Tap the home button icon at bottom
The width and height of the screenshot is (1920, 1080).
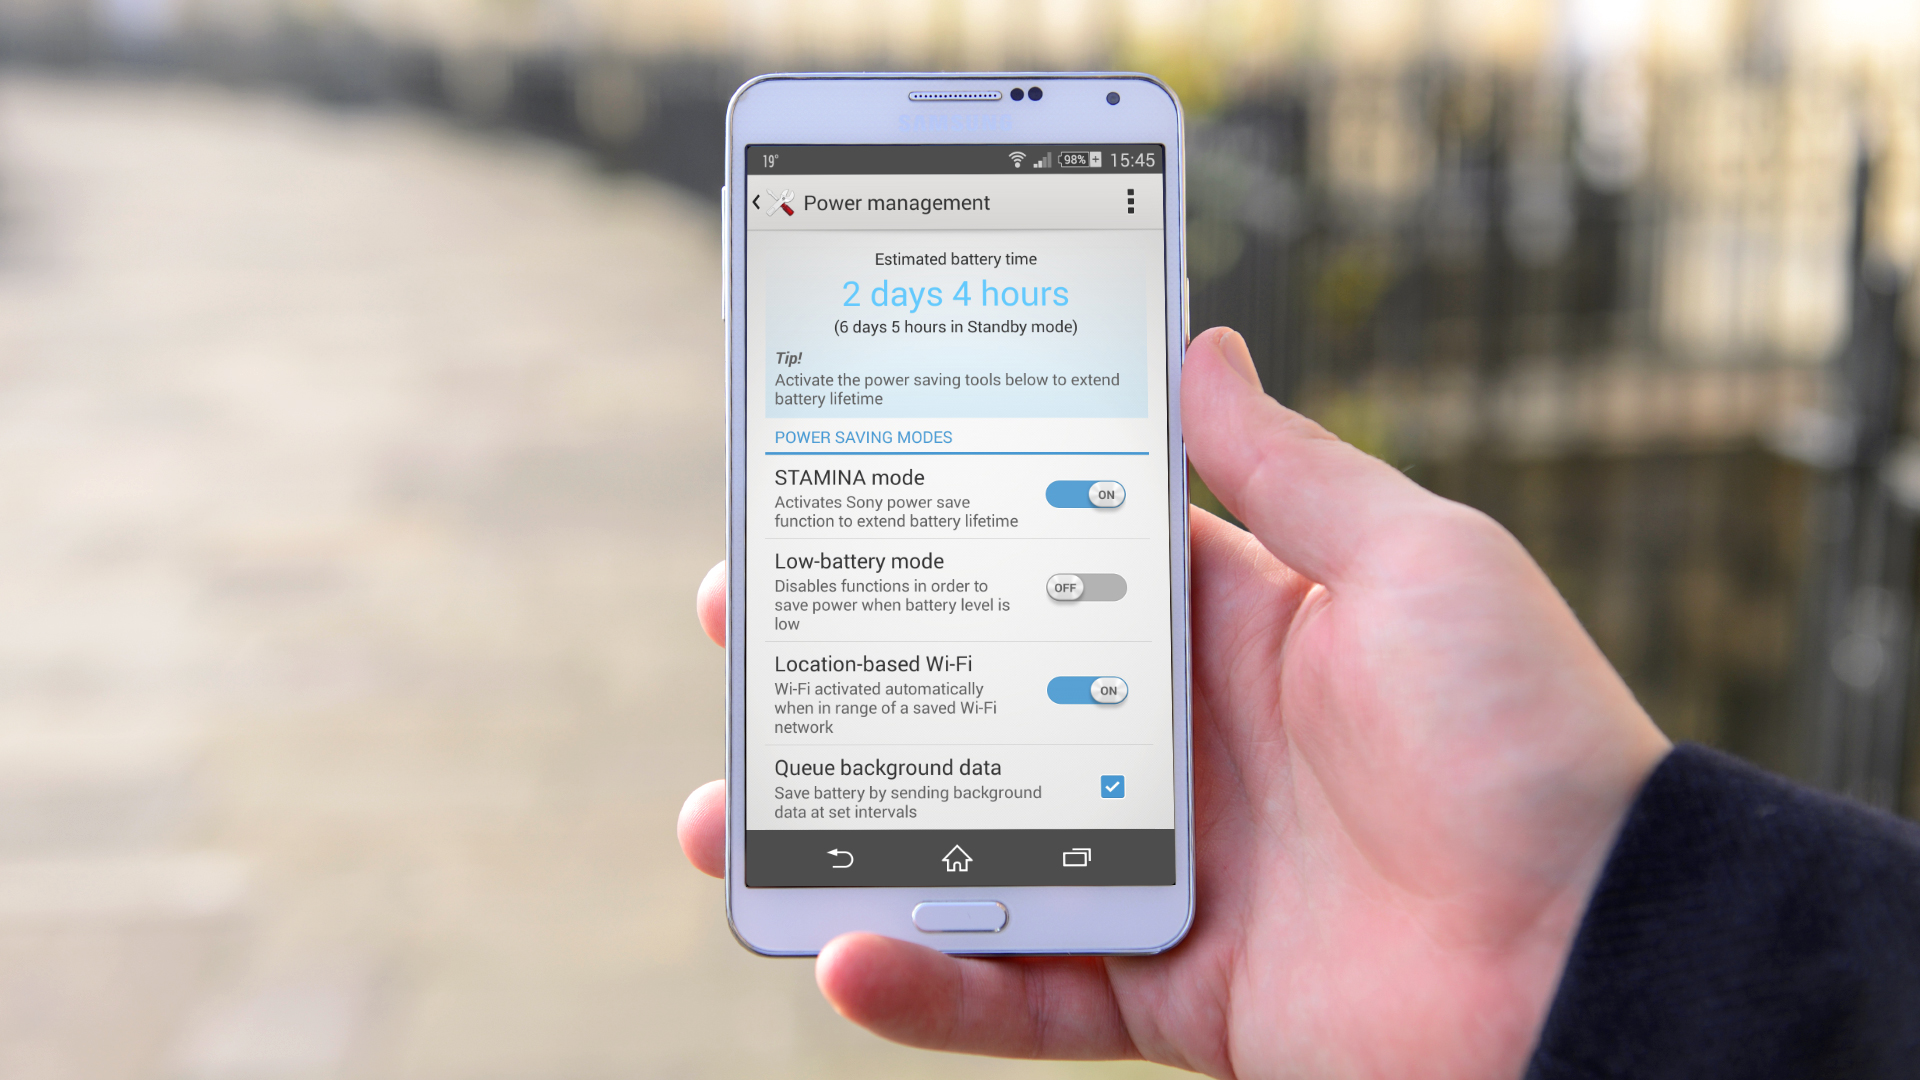957,858
